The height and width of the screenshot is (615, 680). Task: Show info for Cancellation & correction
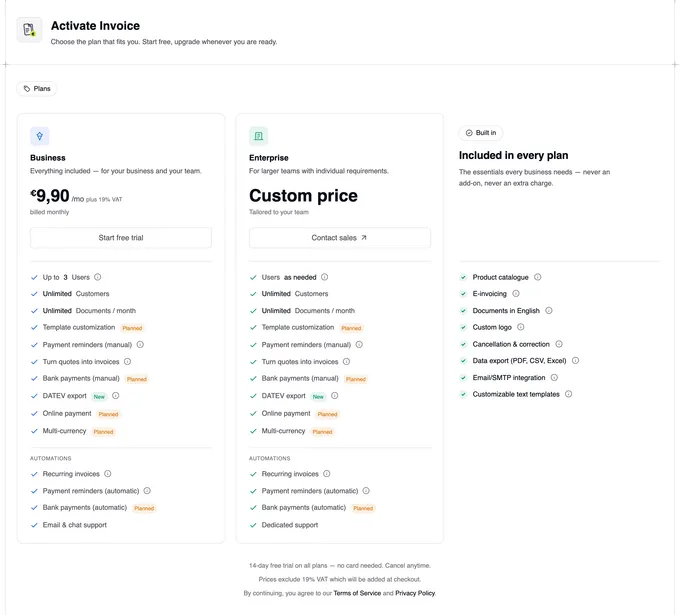[559, 344]
